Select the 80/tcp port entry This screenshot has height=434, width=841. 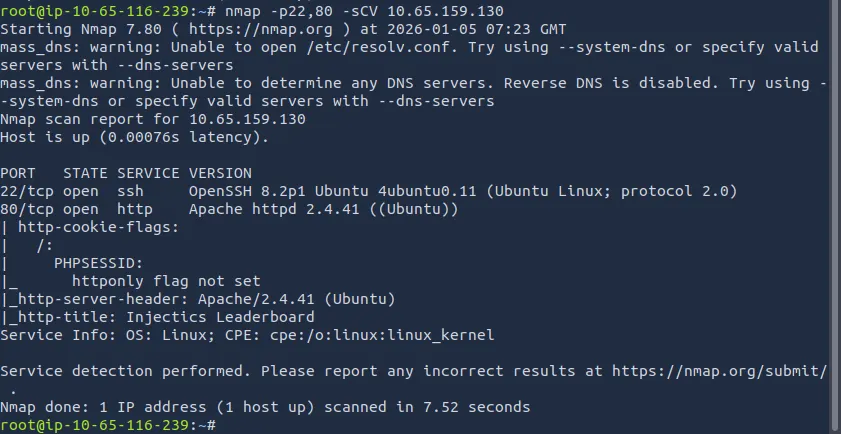27,209
